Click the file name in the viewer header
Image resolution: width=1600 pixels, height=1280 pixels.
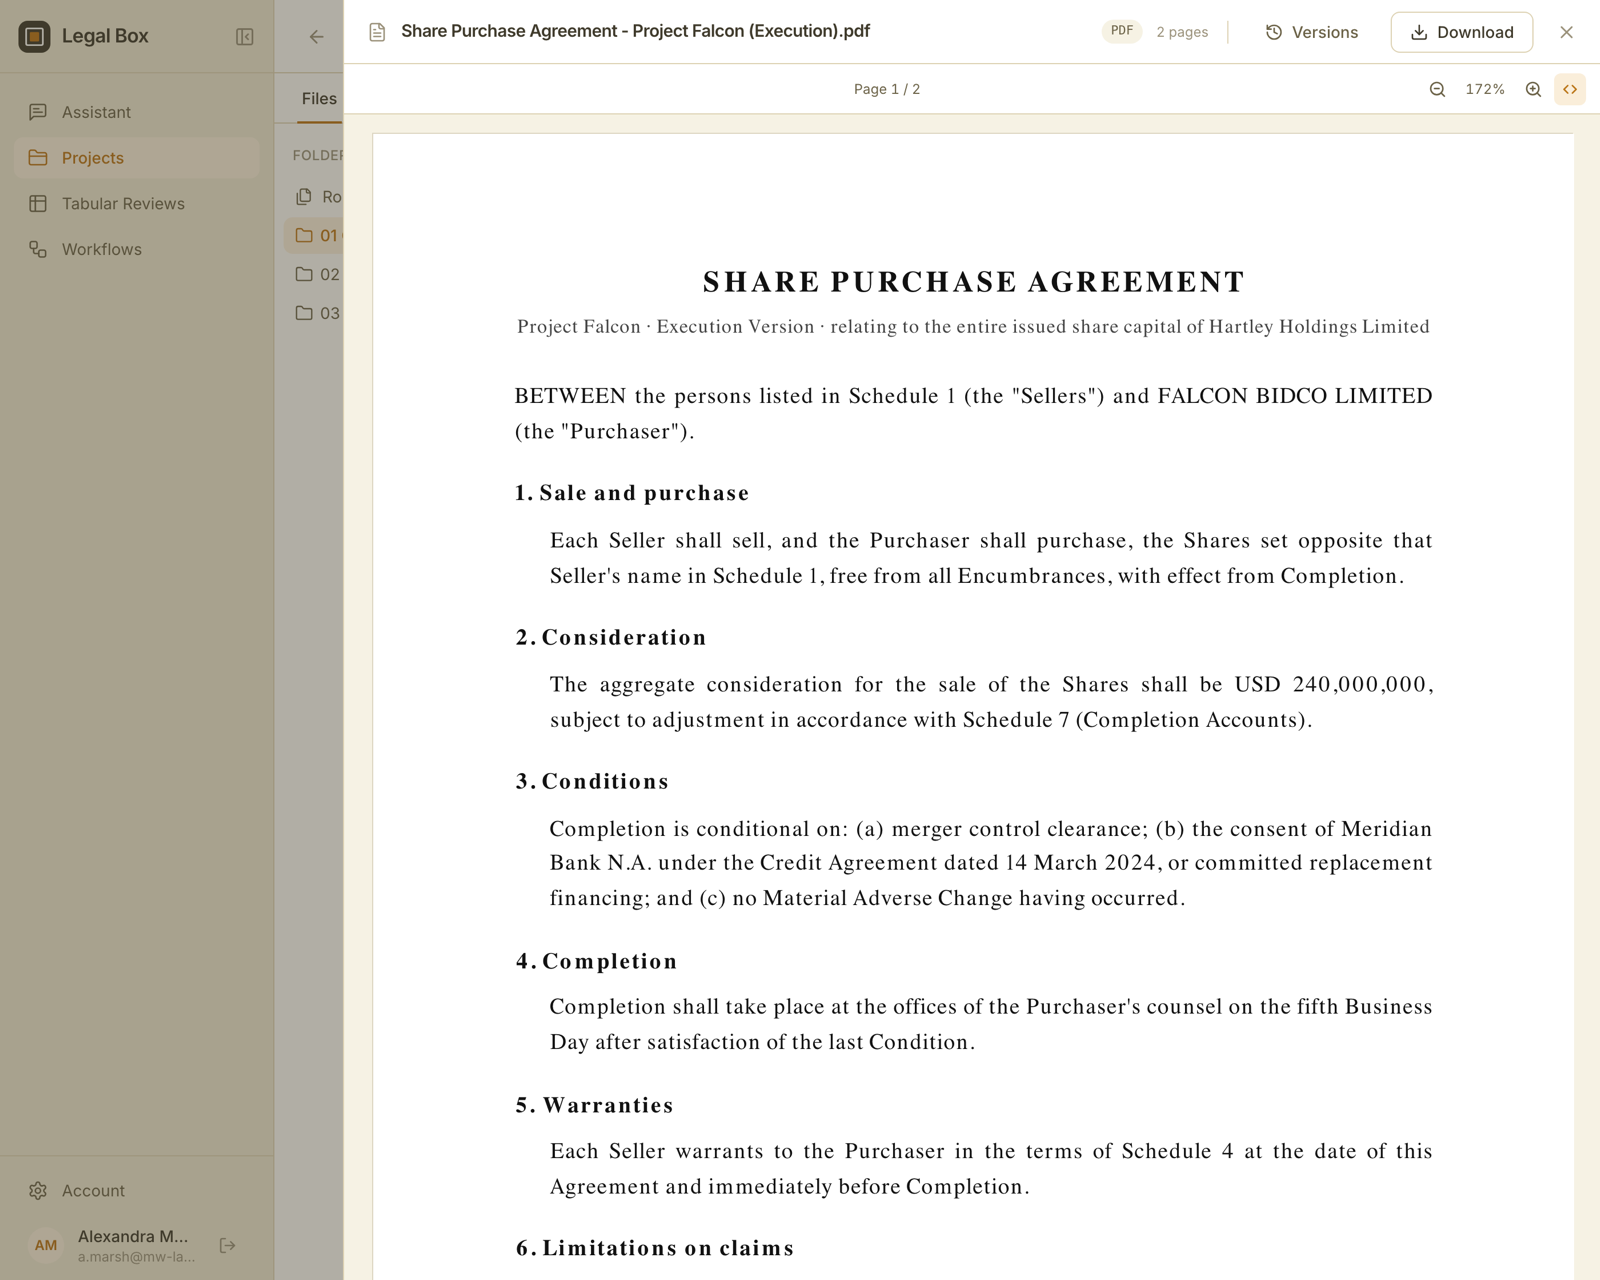point(636,31)
